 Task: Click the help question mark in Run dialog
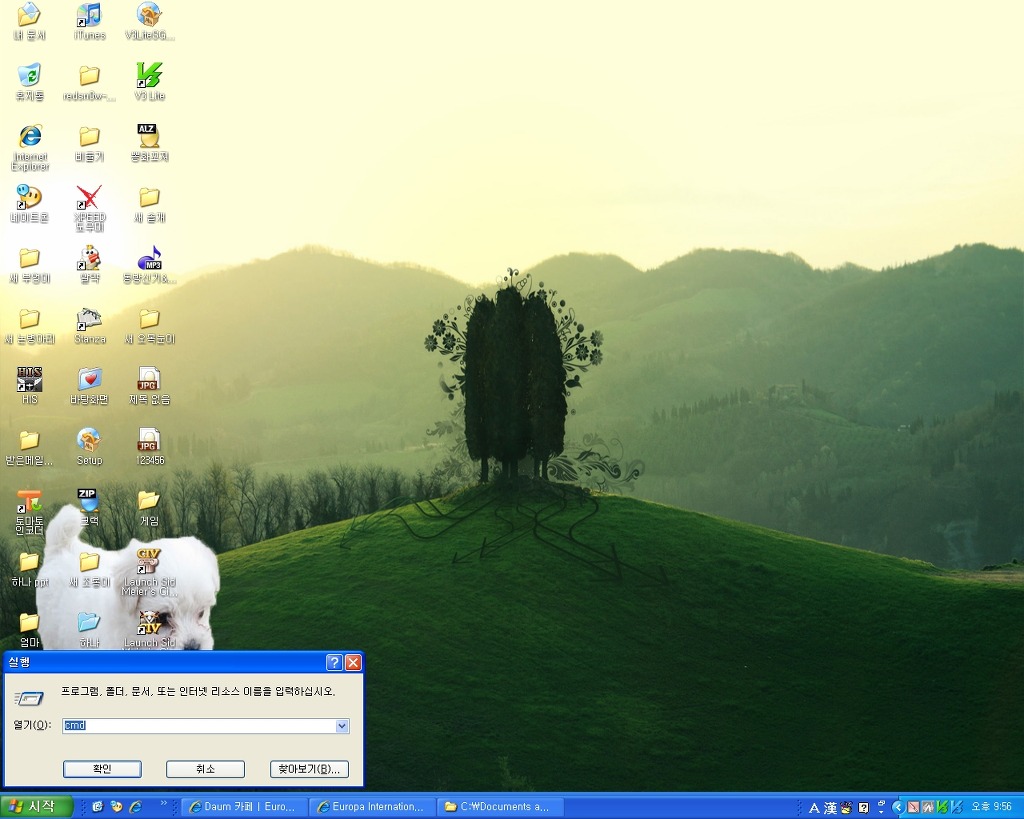pos(334,663)
